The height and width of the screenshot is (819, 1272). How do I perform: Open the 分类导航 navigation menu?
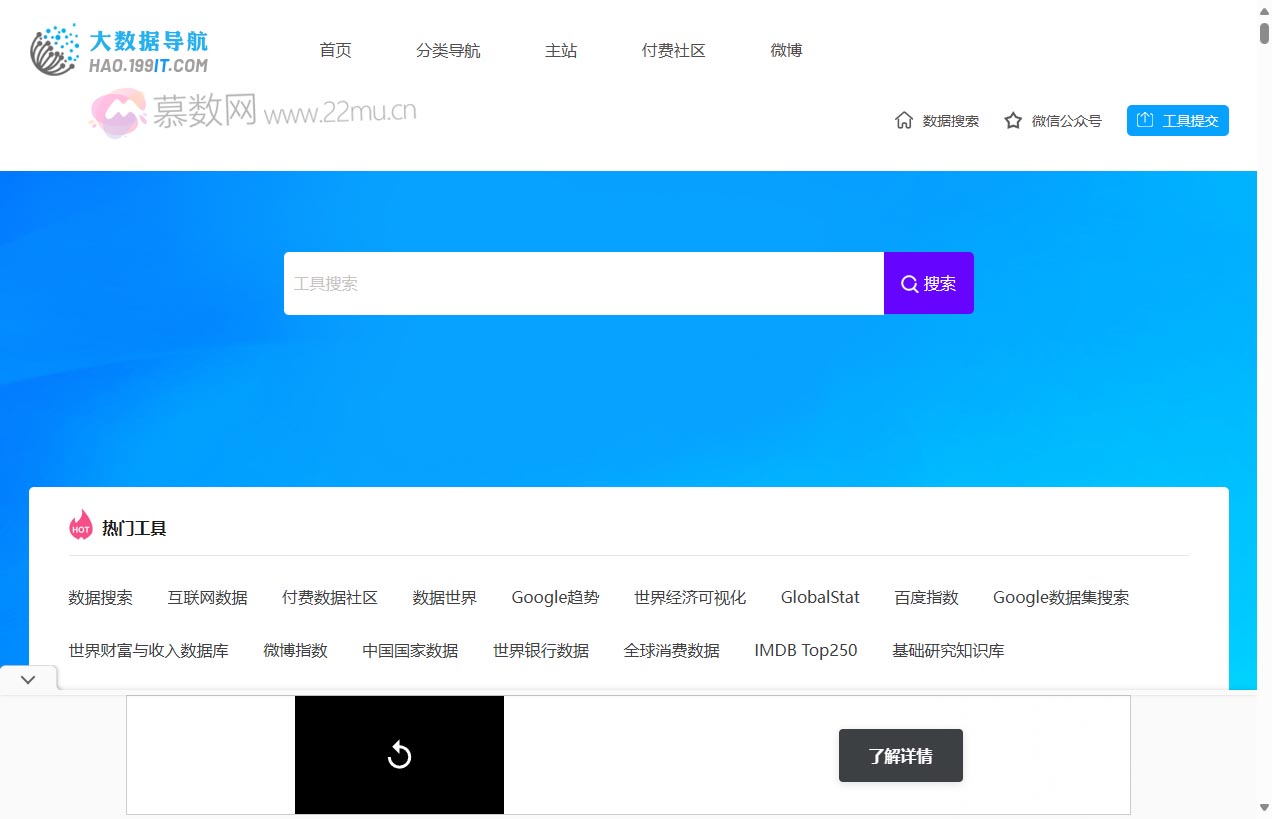click(x=448, y=50)
